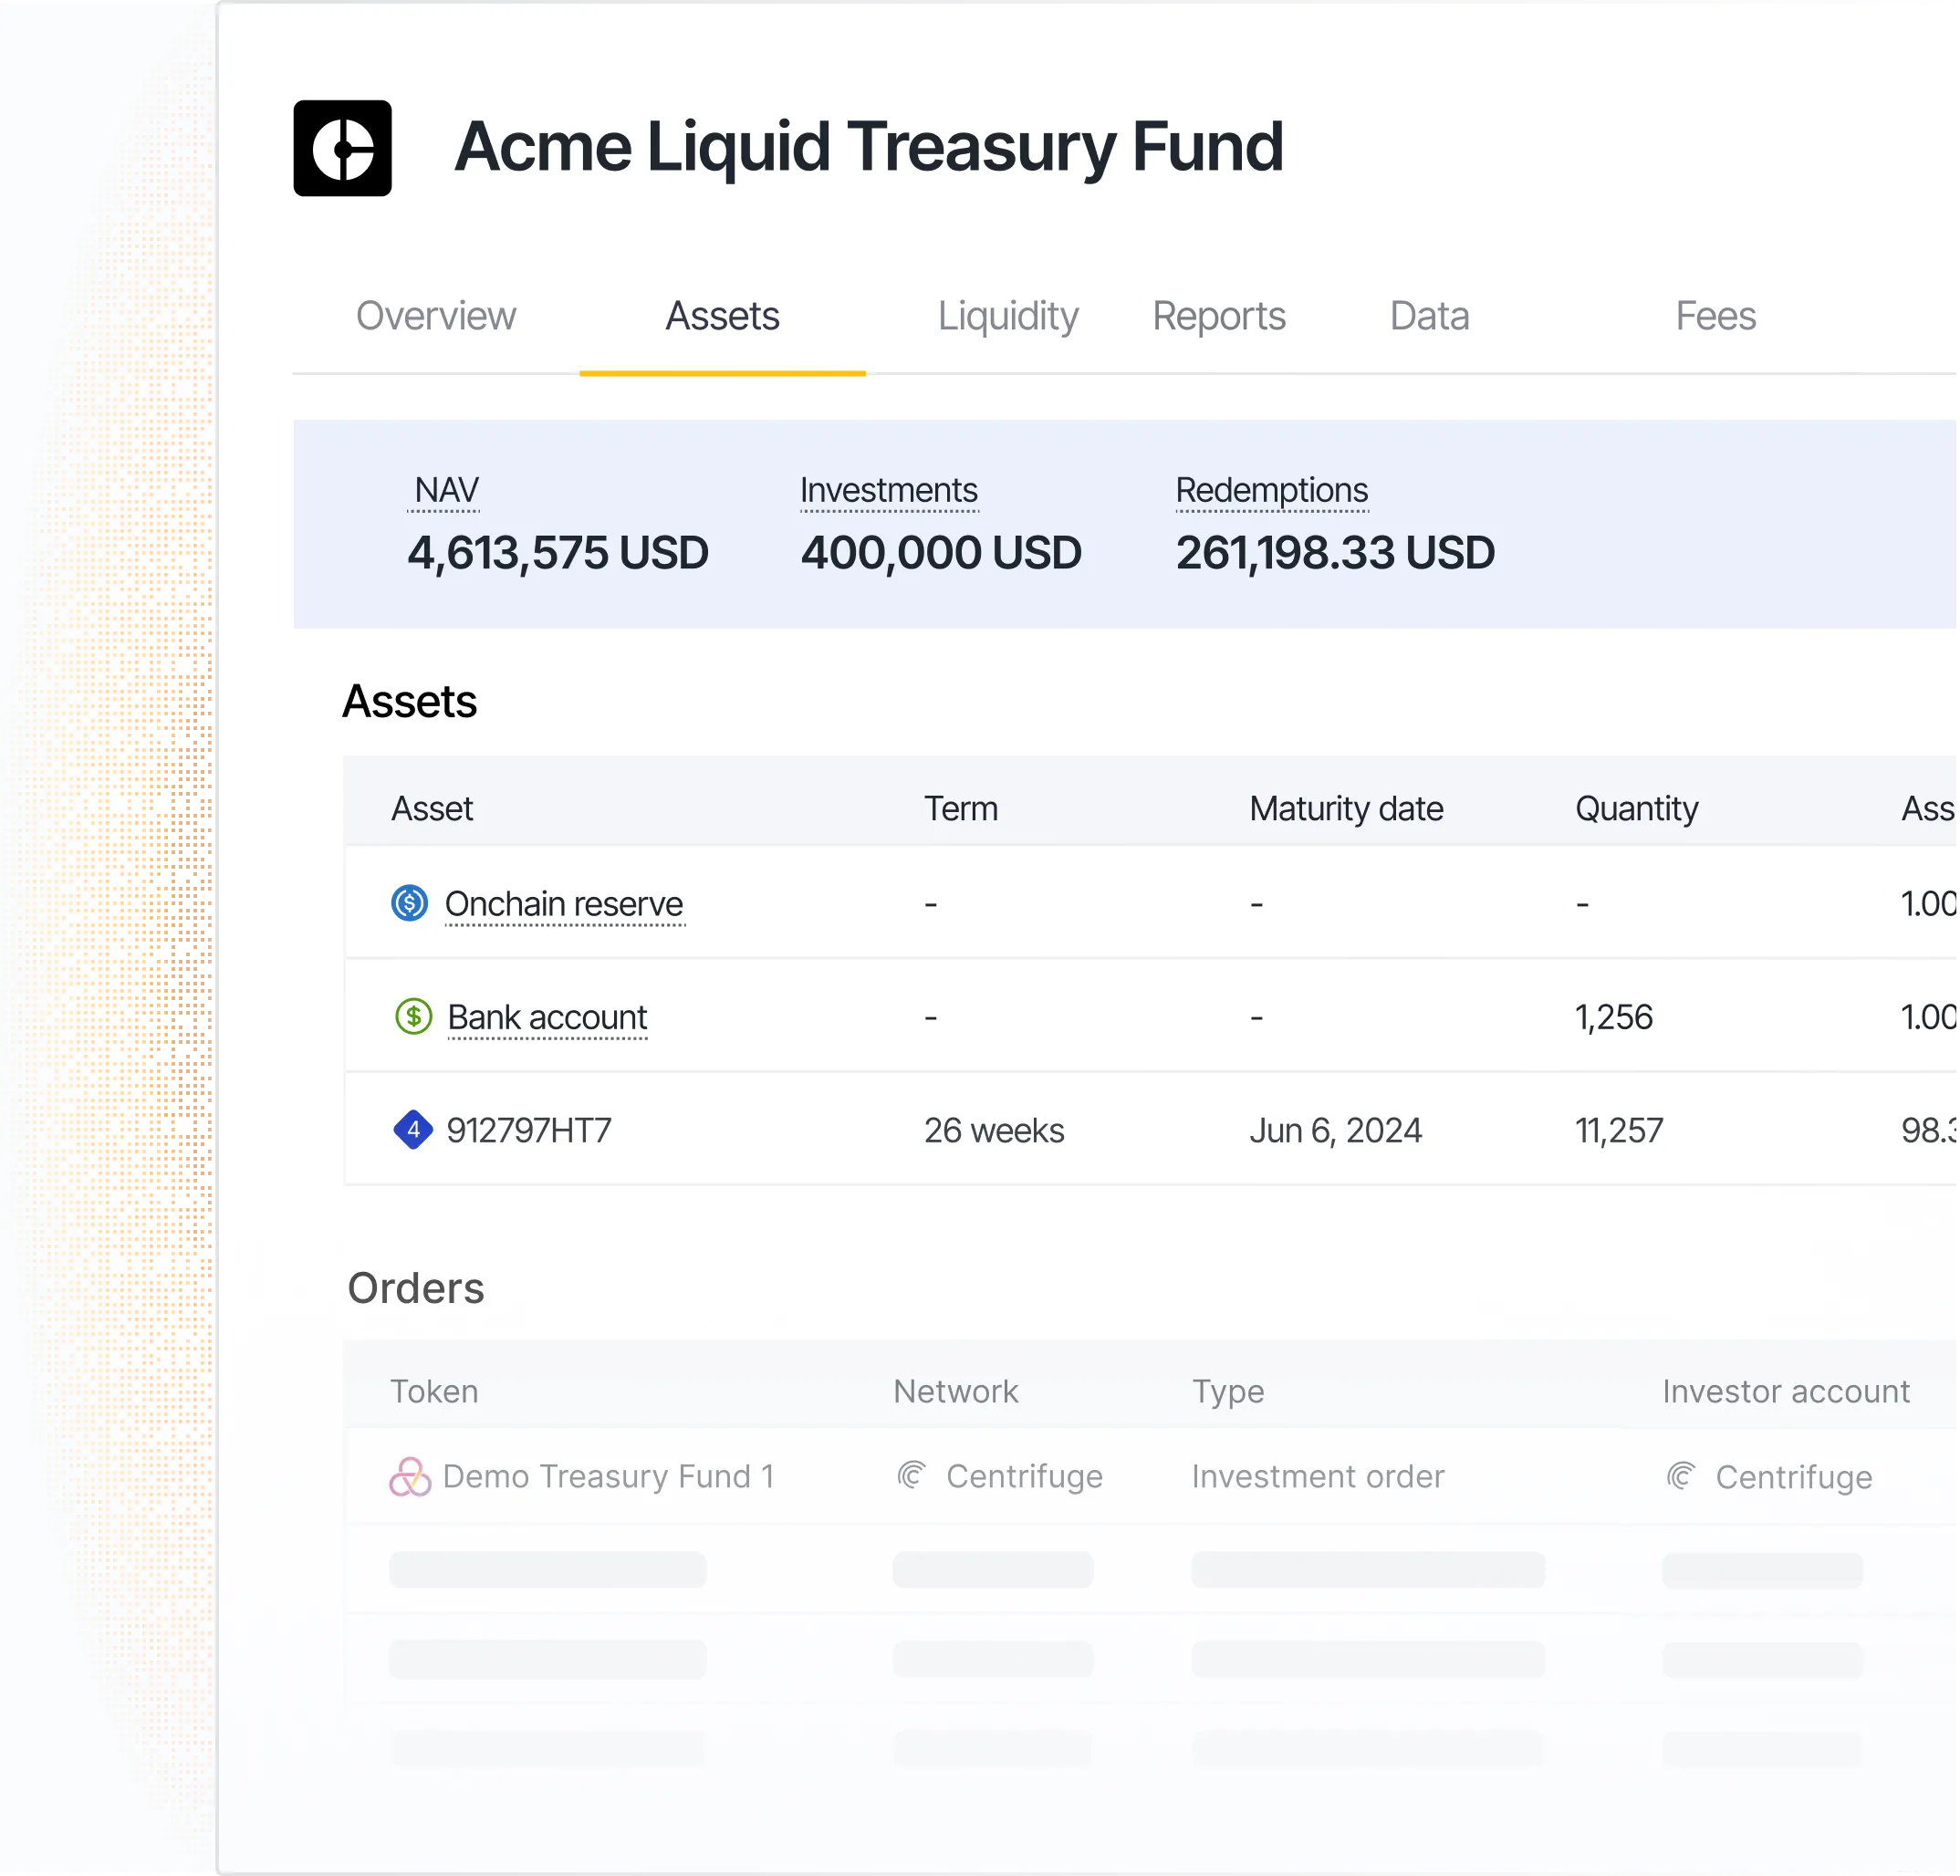Open the Onchain reserve asset link
The width and height of the screenshot is (1960, 1876).
click(564, 904)
